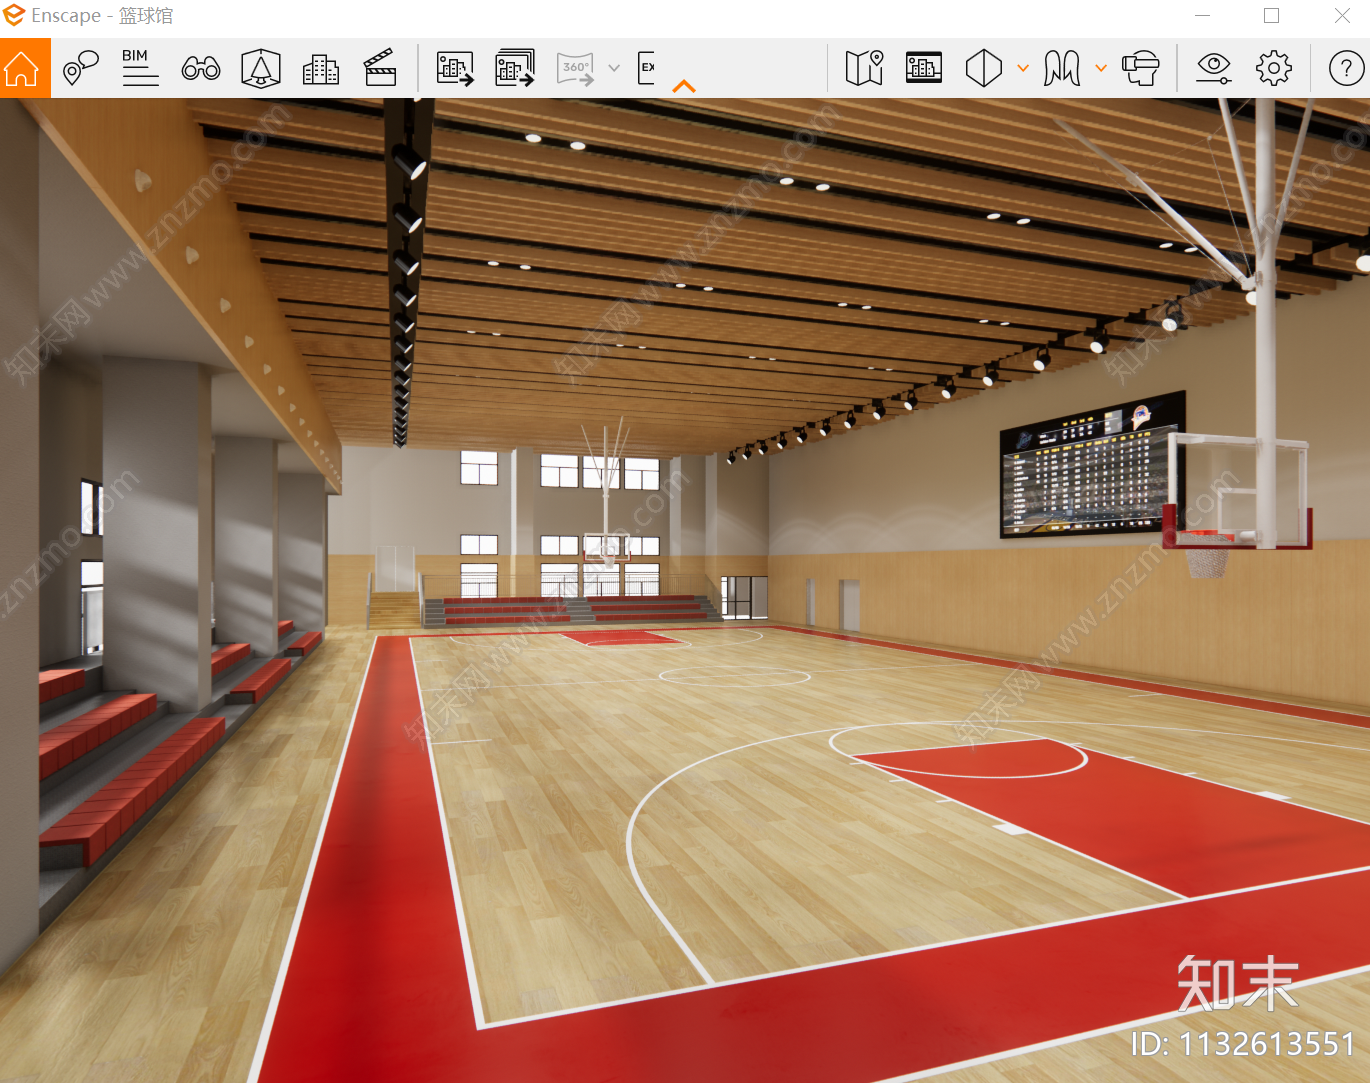
Task: Close the Enscape window
Action: [x=1342, y=15]
